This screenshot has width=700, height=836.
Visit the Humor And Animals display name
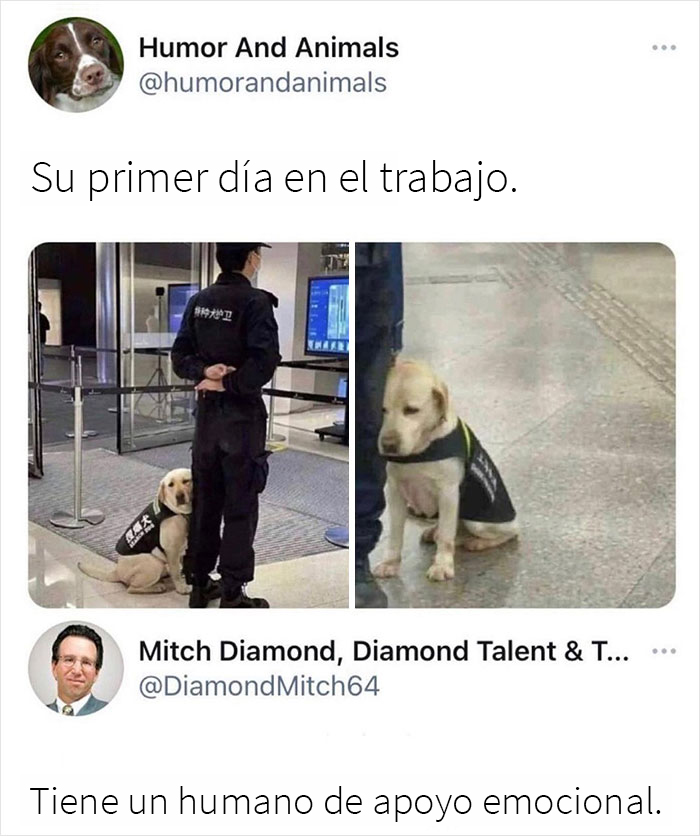[269, 47]
